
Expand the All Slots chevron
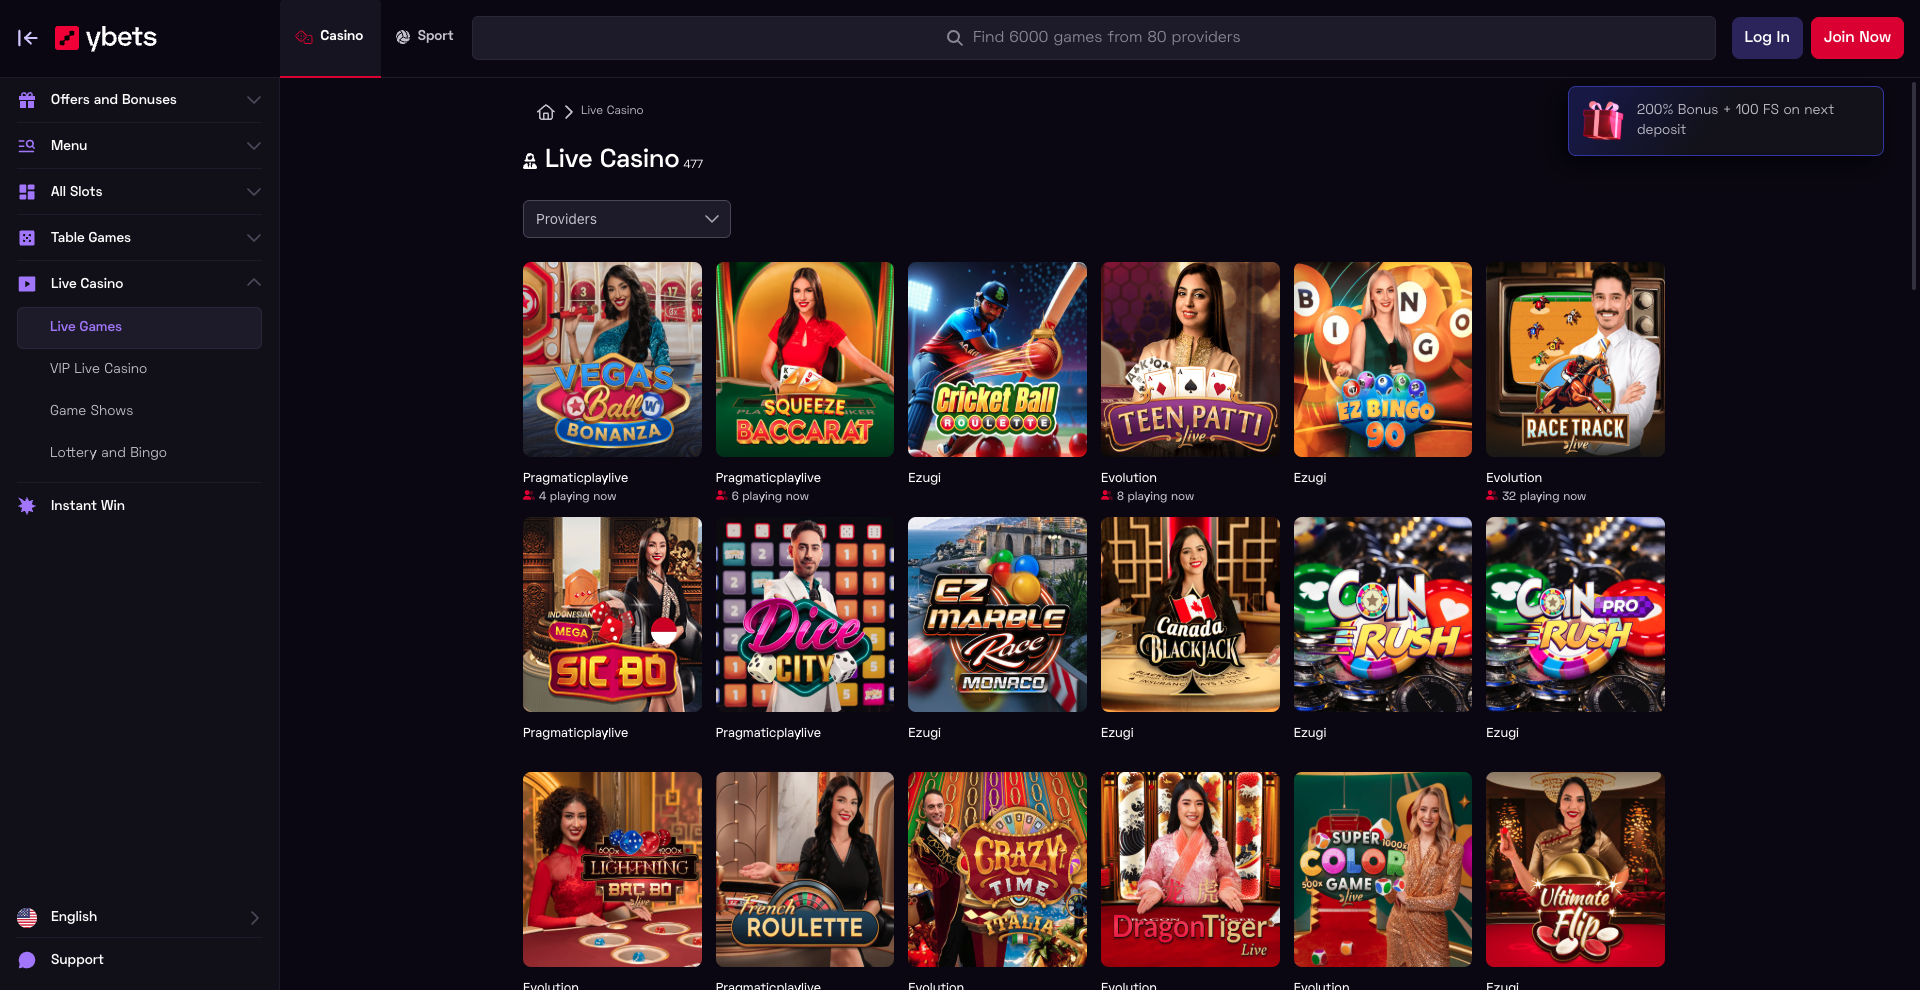tap(254, 192)
